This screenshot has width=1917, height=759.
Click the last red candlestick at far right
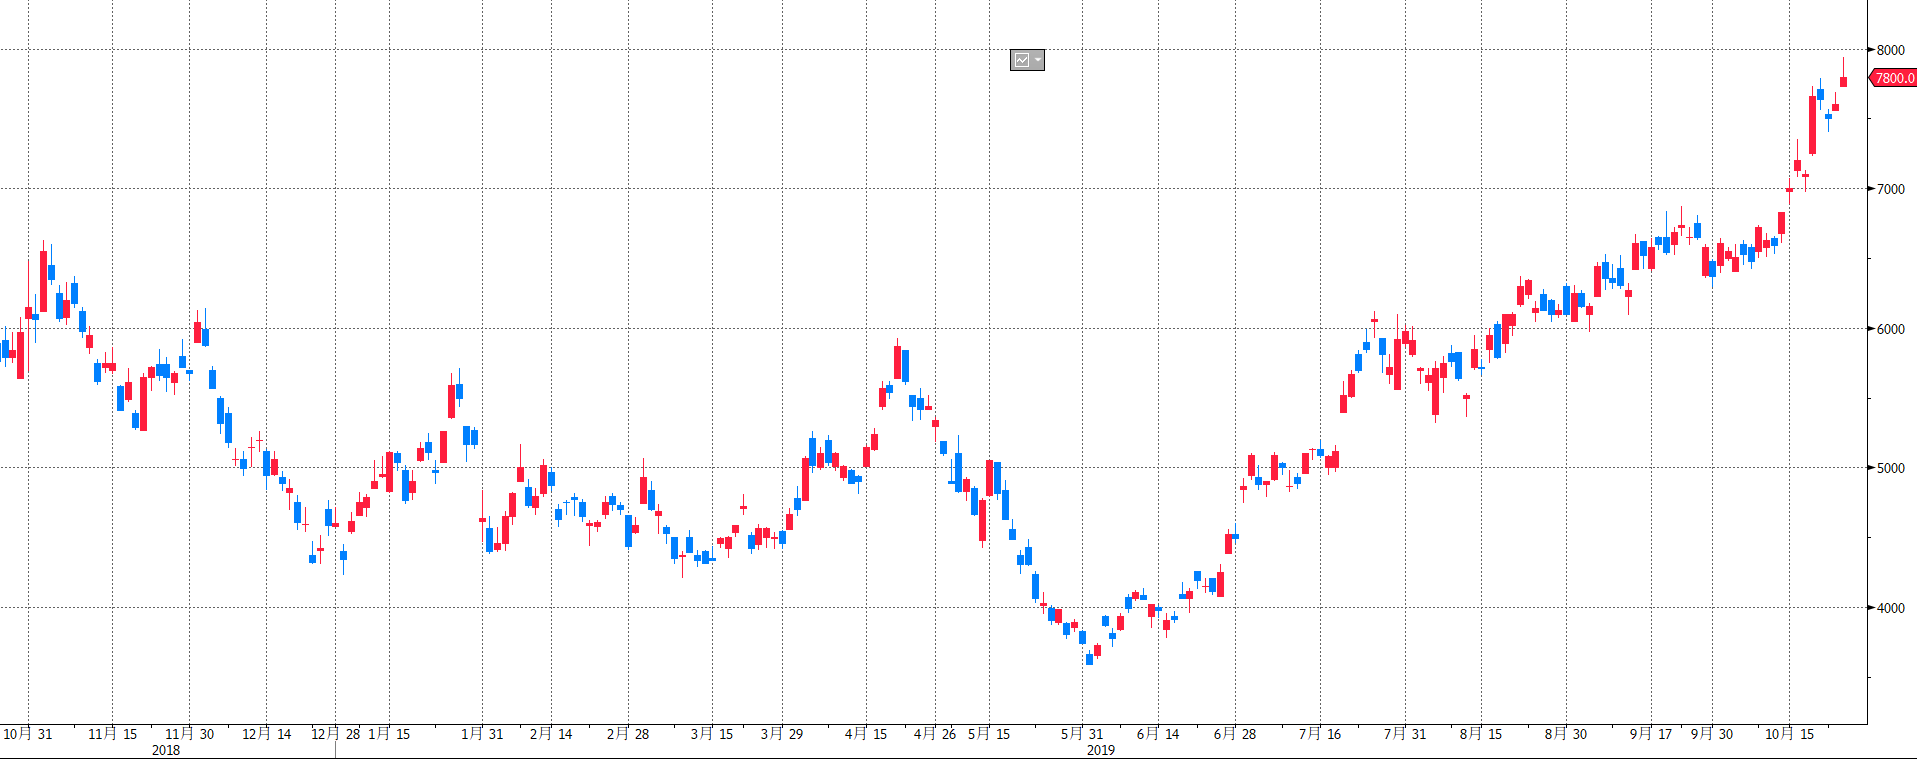1843,82
